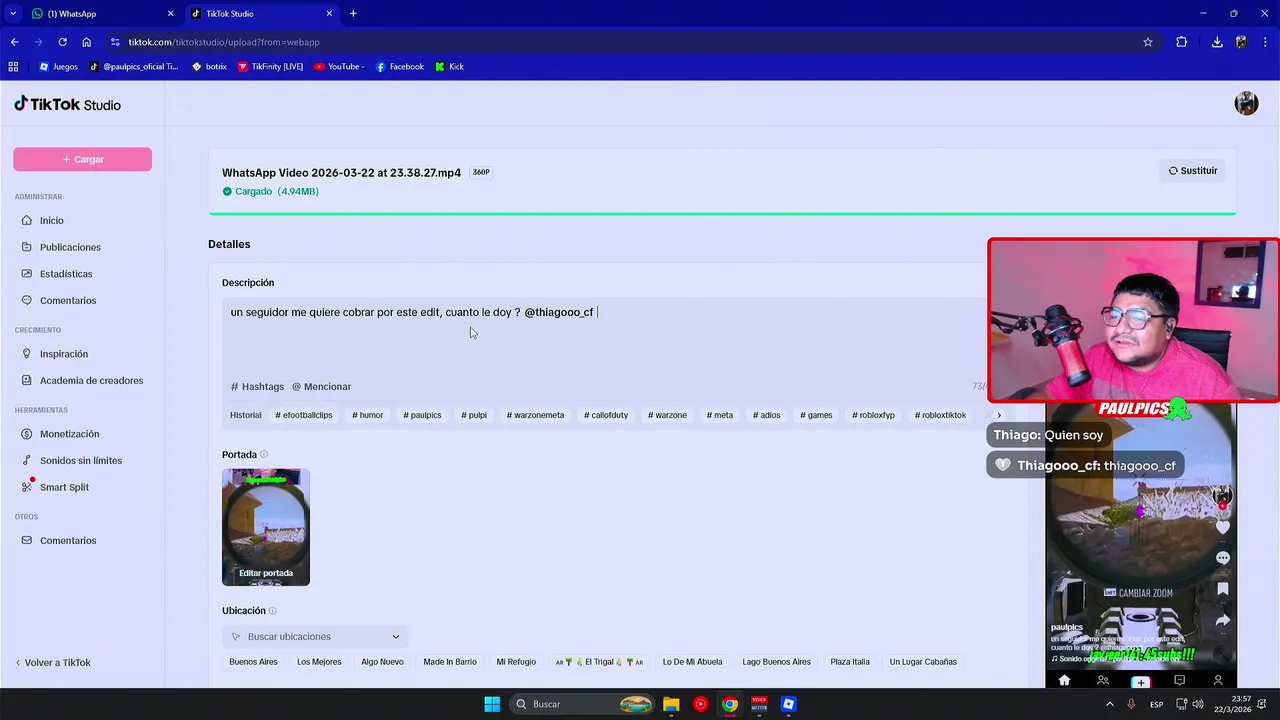Choose Lo De Mi Abuela location
The width and height of the screenshot is (1280, 720).
click(692, 662)
